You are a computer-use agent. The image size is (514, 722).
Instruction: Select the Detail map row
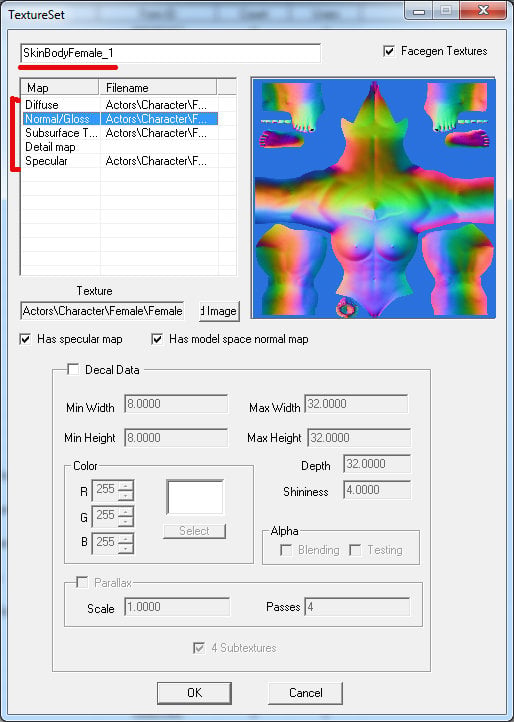coord(120,147)
